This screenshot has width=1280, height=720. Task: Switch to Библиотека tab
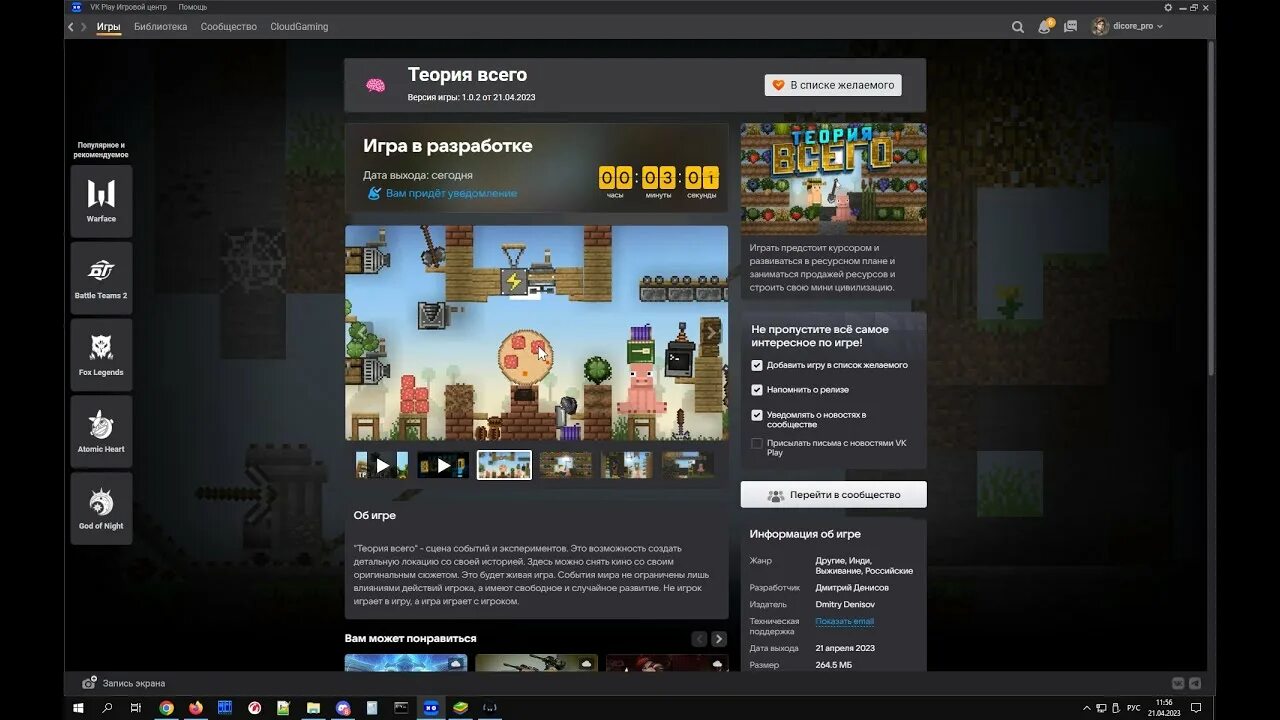coord(160,27)
